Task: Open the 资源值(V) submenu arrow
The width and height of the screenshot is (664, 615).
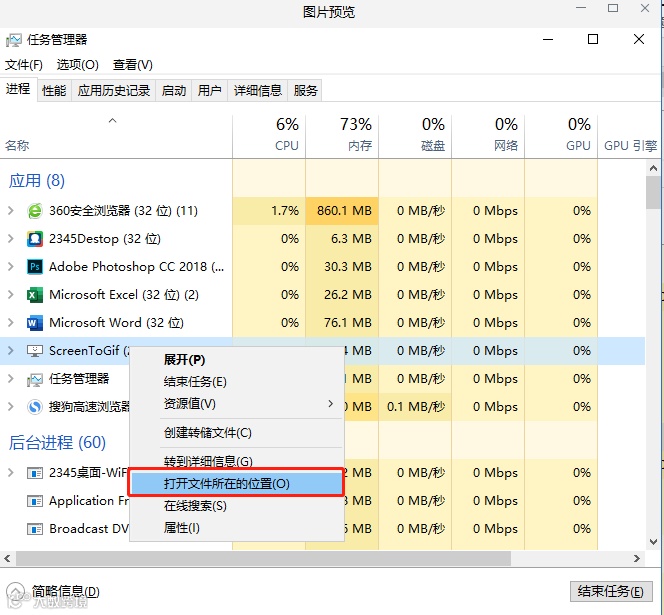Action: pos(331,404)
